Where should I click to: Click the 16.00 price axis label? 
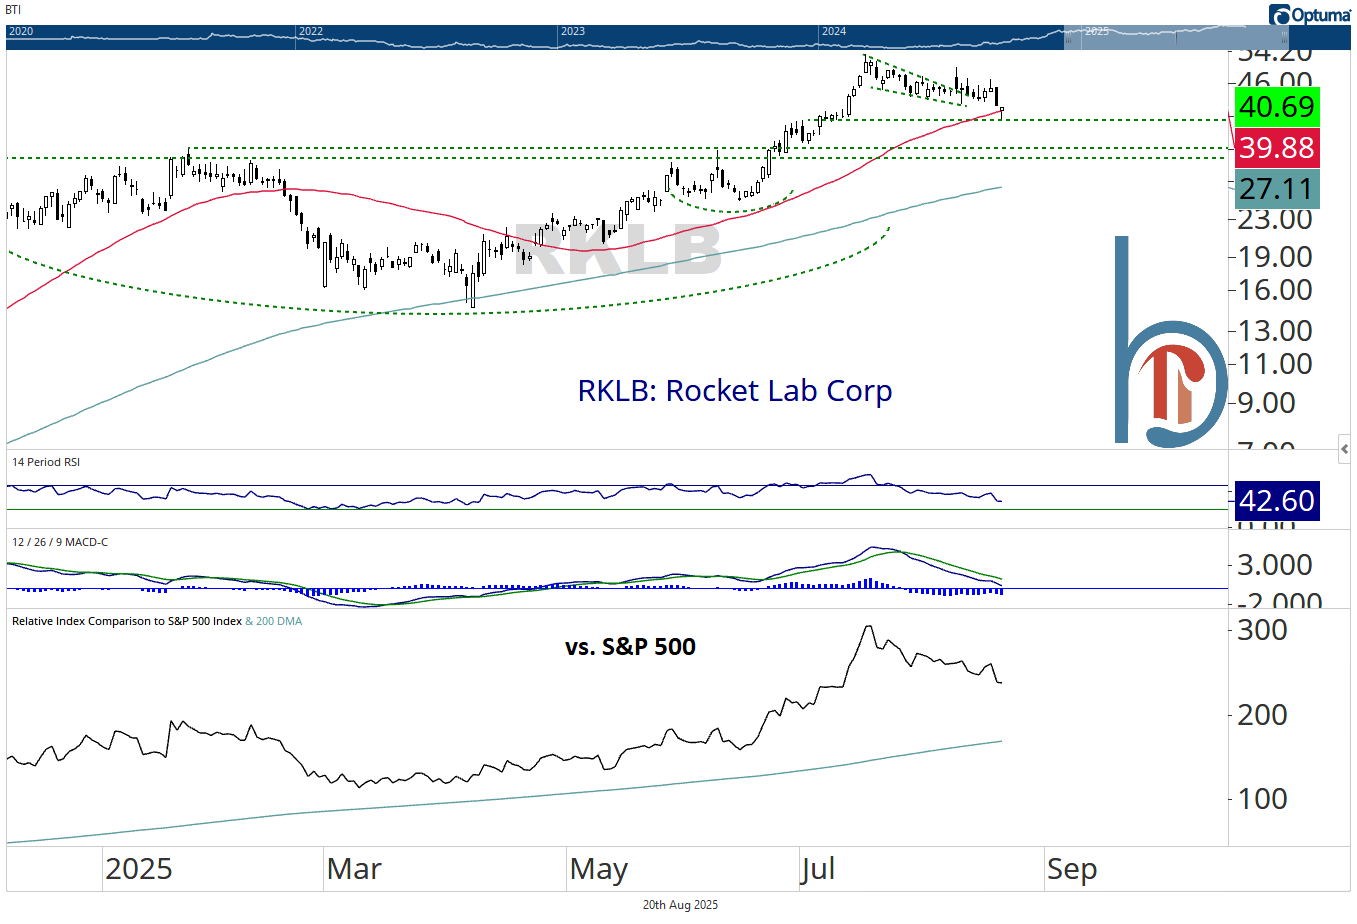pyautogui.click(x=1275, y=290)
